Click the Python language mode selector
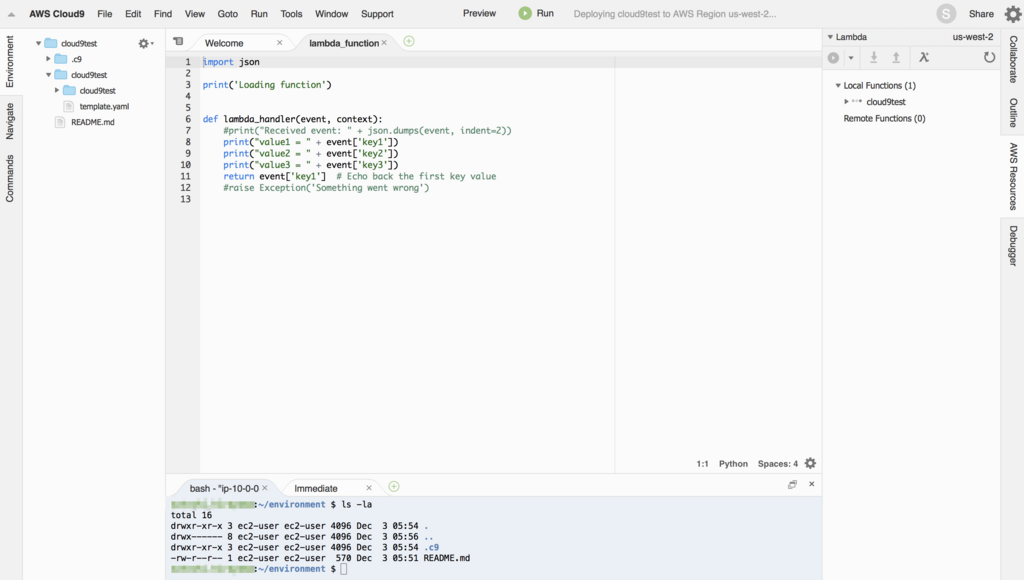Image resolution: width=1024 pixels, height=580 pixels. pyautogui.click(x=733, y=464)
